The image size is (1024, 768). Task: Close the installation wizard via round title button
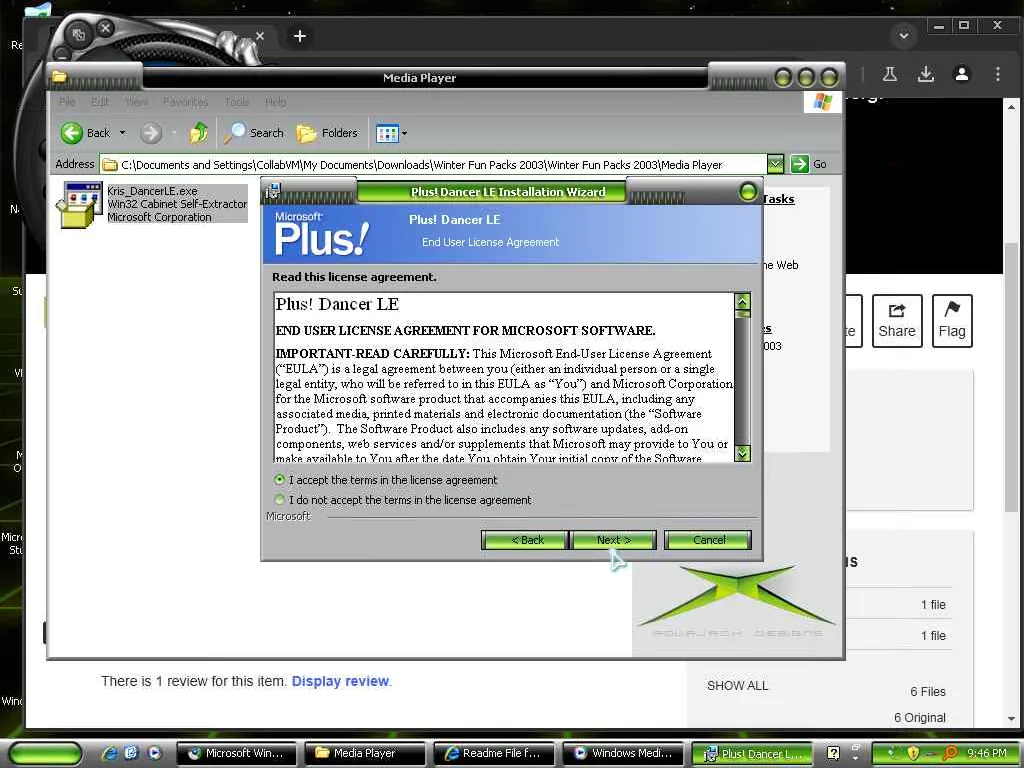(748, 192)
